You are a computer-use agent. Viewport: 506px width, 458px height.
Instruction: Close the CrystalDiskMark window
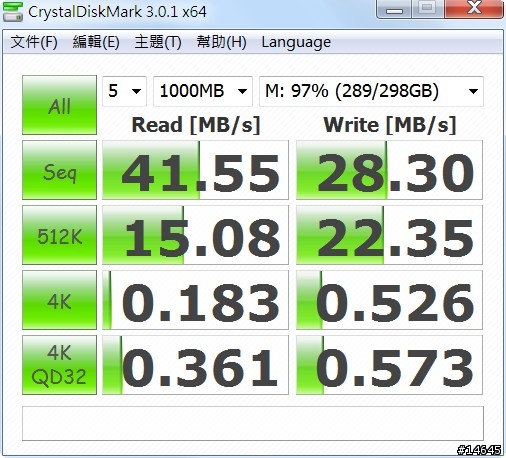[474, 9]
